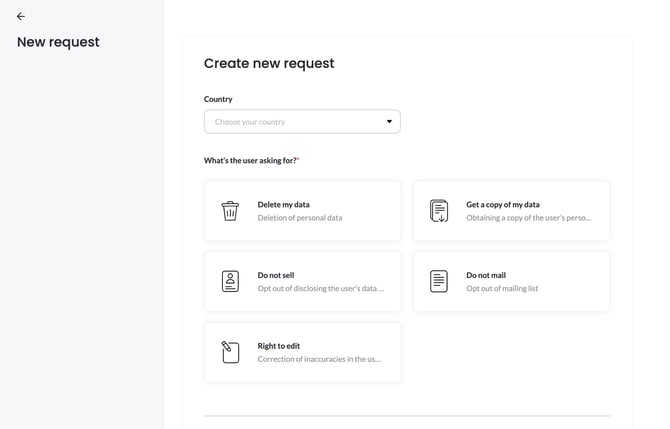Click the Do not mail document icon
The height and width of the screenshot is (429, 670).
click(x=439, y=281)
